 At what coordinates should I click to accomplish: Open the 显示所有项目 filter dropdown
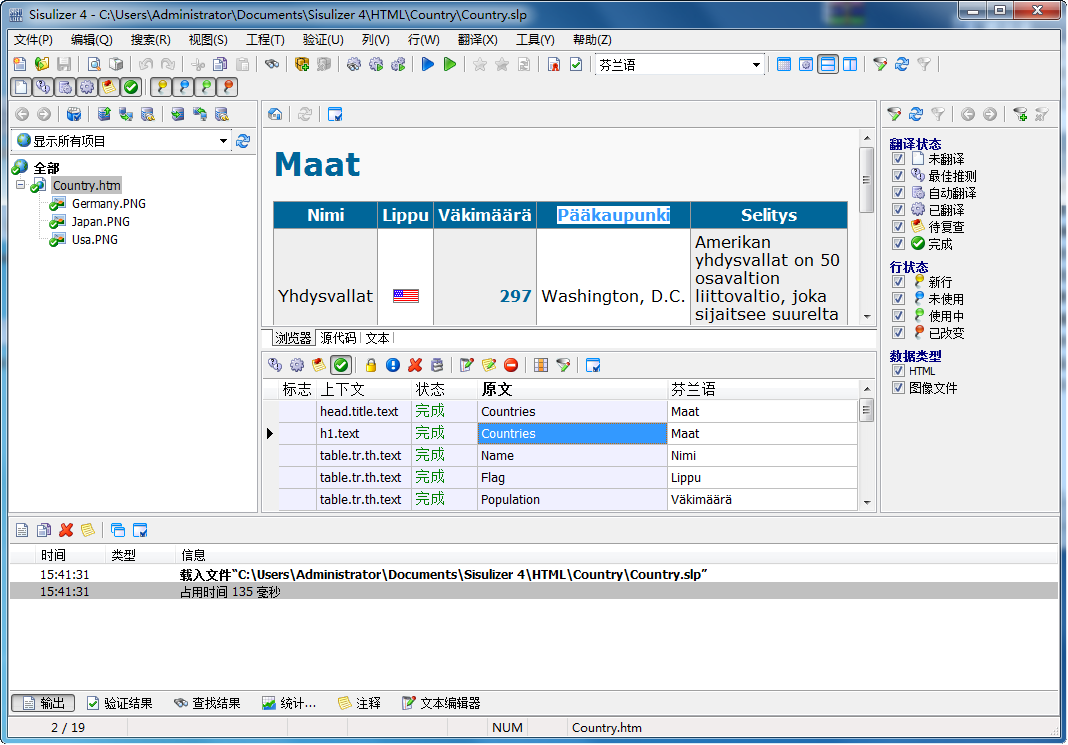coord(225,141)
